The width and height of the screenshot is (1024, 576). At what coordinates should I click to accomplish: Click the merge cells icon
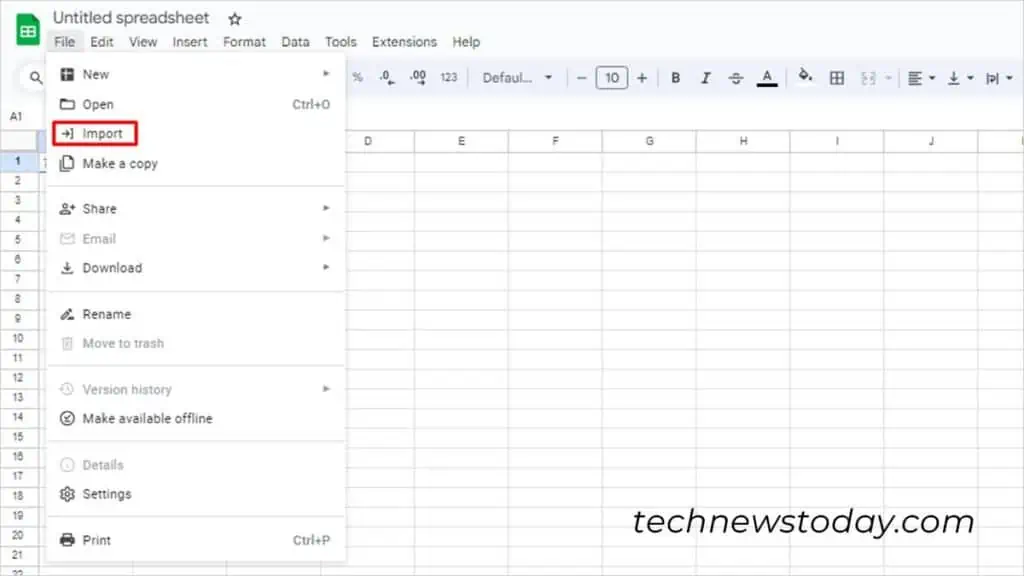pyautogui.click(x=868, y=78)
